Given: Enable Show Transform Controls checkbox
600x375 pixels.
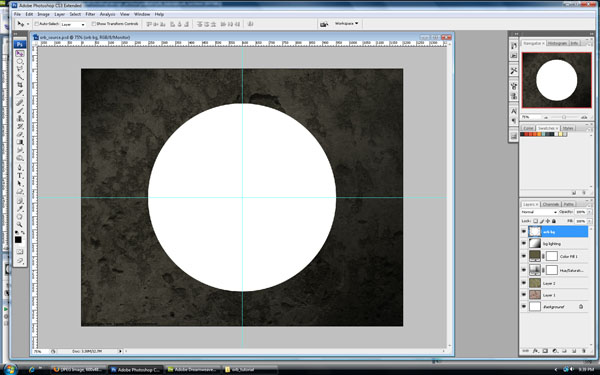Looking at the screenshot, I should point(94,24).
